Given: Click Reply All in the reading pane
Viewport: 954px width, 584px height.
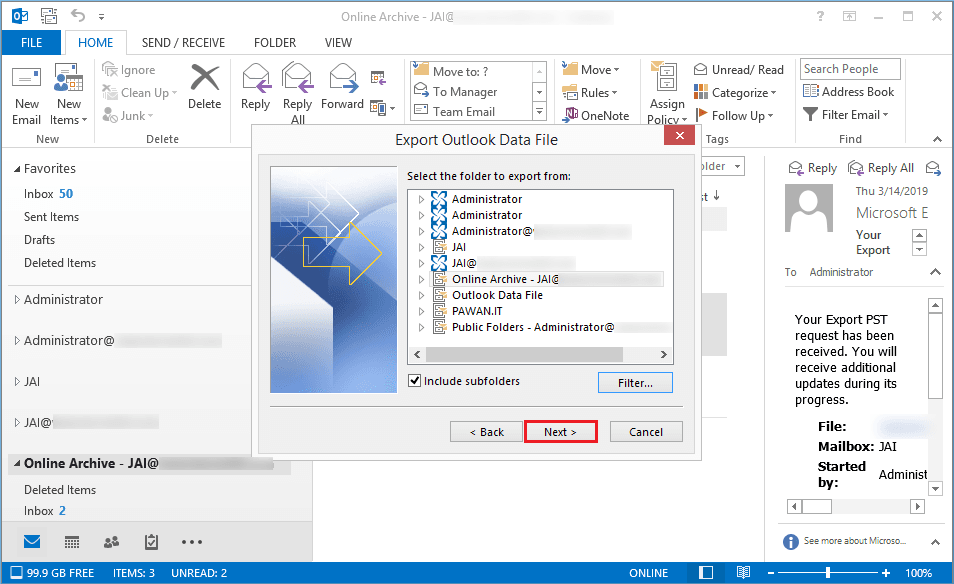Looking at the screenshot, I should tap(882, 168).
